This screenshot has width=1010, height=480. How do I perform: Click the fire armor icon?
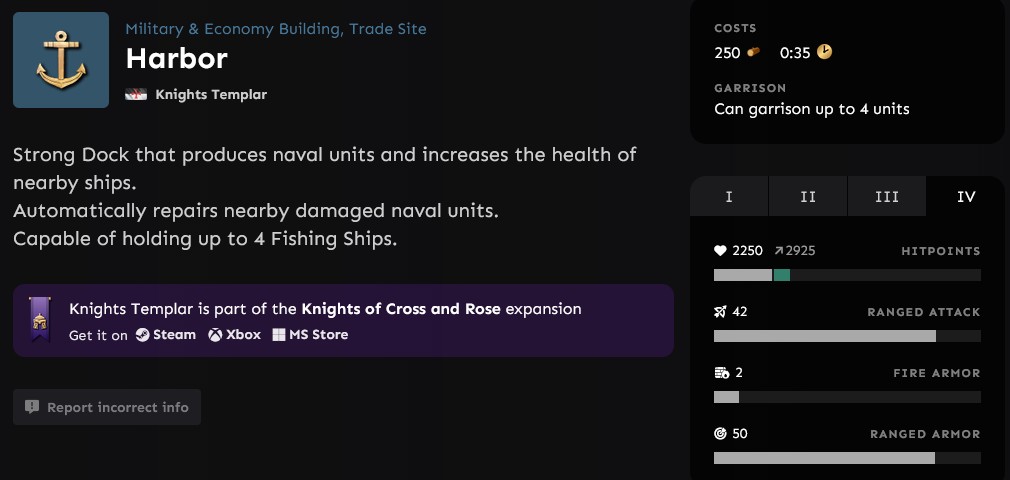click(722, 373)
